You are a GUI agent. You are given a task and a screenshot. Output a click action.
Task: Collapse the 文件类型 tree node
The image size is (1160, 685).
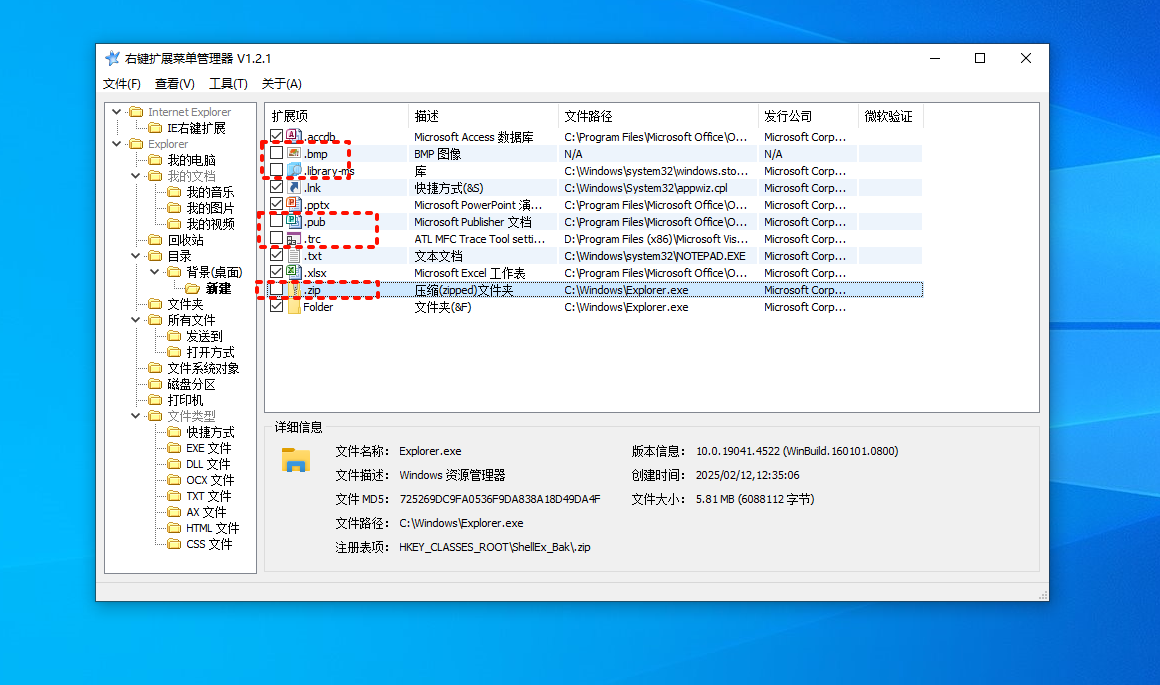pyautogui.click(x=136, y=416)
